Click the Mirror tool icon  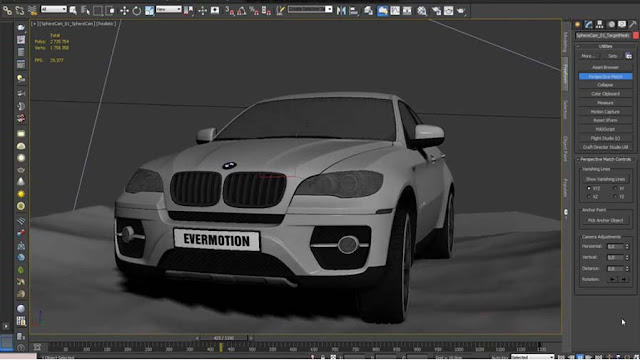tap(341, 11)
